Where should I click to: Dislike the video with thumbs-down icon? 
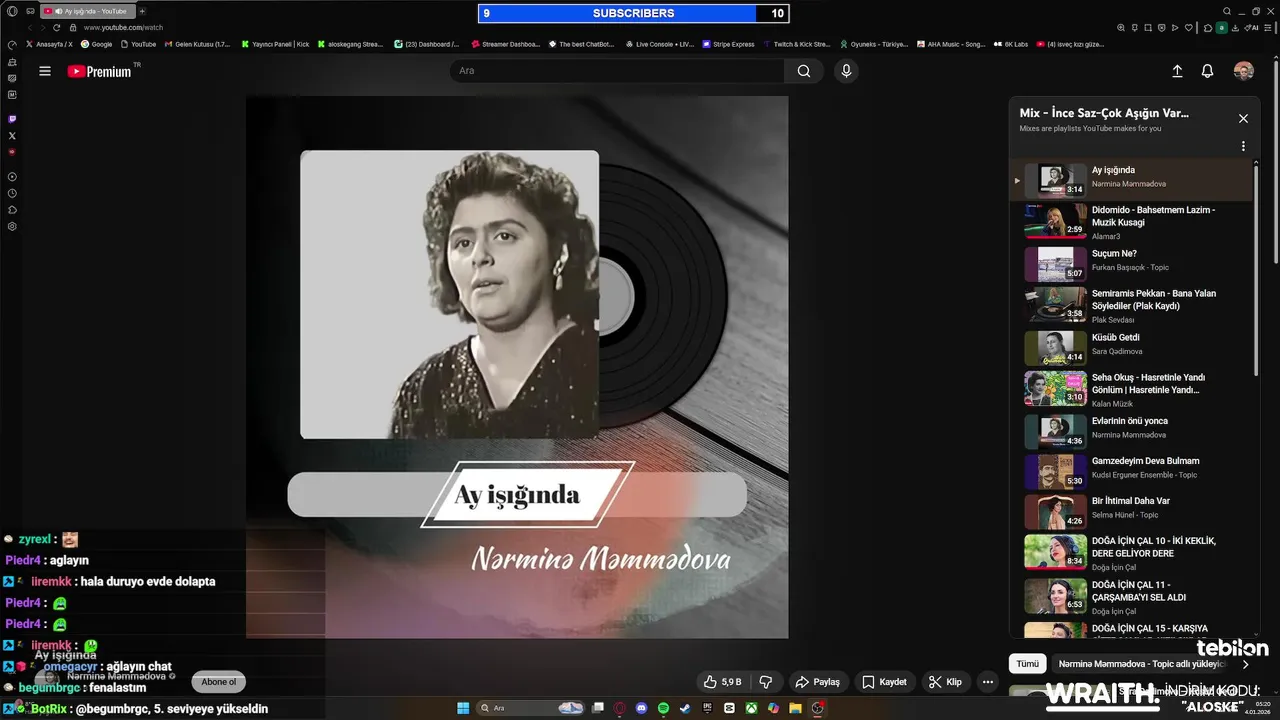(x=766, y=682)
